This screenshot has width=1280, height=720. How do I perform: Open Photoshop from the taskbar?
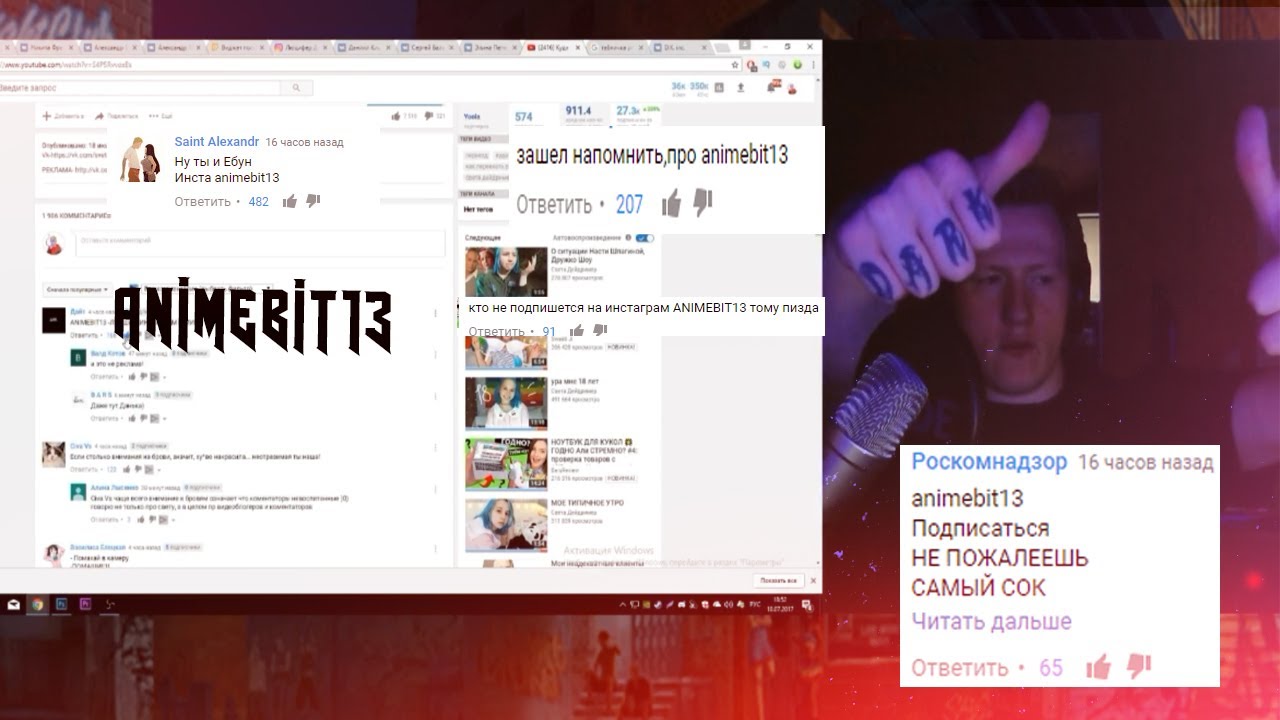pyautogui.click(x=62, y=604)
